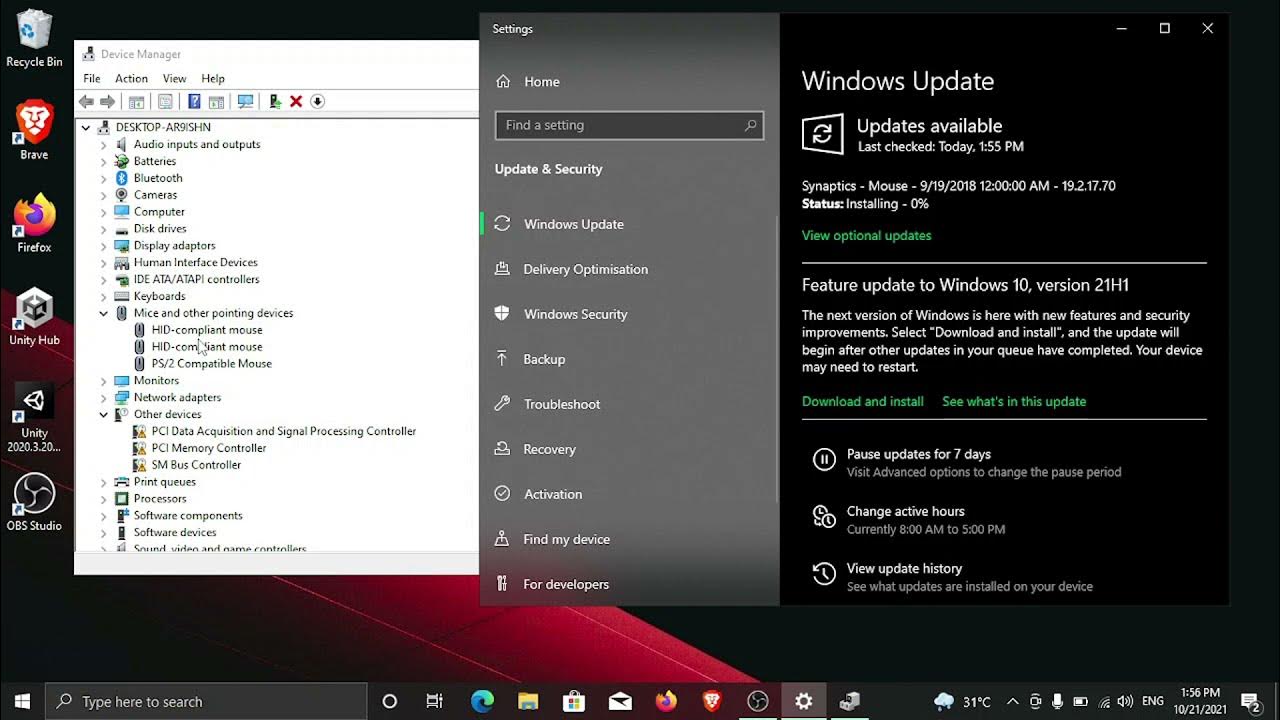
Task: Click Update driver green arrow icon
Action: pyautogui.click(x=274, y=102)
